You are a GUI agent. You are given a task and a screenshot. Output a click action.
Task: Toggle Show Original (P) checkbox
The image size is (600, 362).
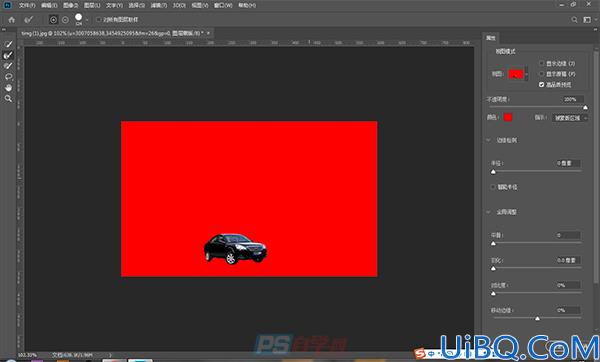[x=541, y=73]
